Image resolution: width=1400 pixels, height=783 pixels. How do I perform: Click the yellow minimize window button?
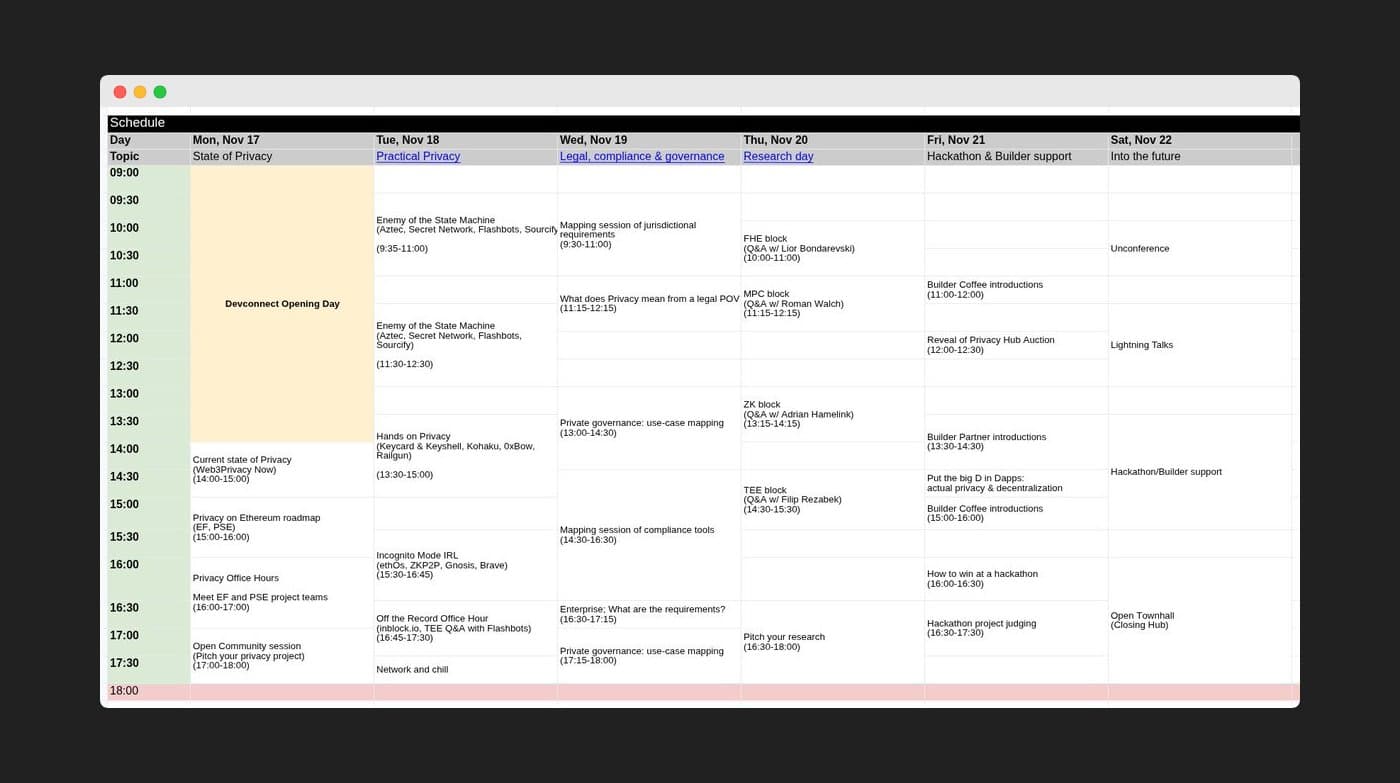pos(140,92)
